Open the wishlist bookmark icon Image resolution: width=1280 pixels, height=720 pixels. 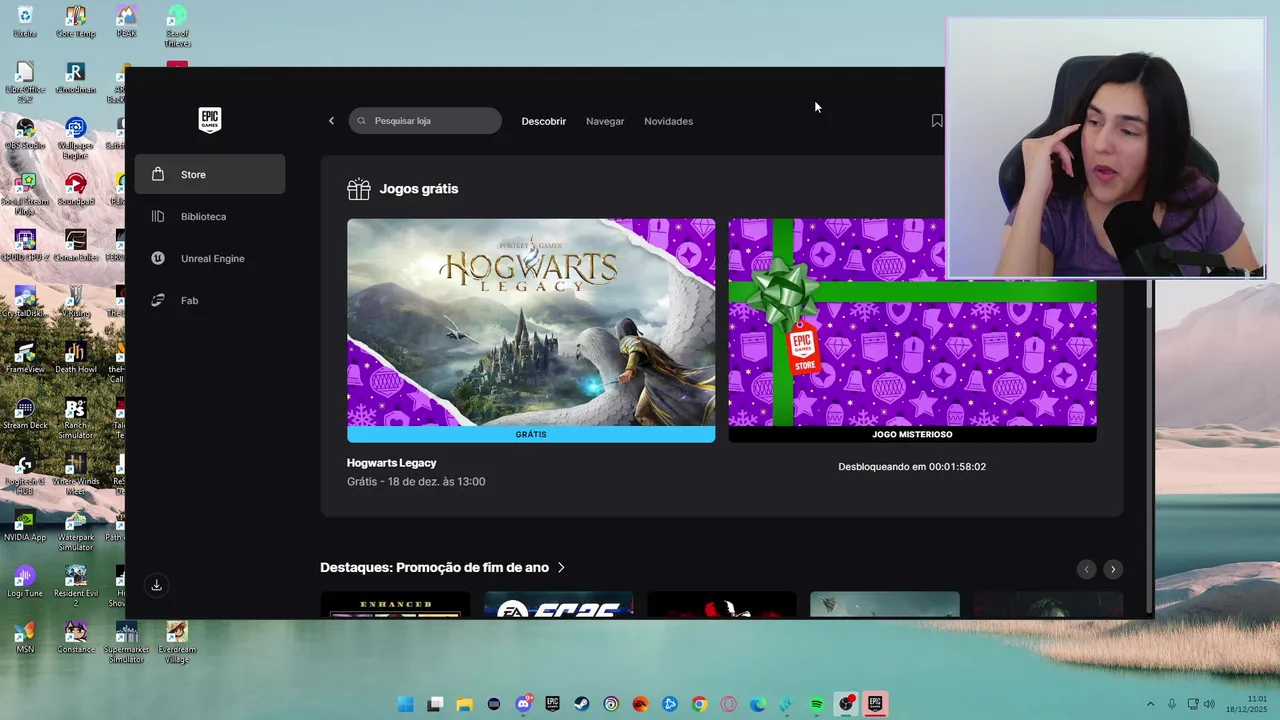pyautogui.click(x=937, y=121)
